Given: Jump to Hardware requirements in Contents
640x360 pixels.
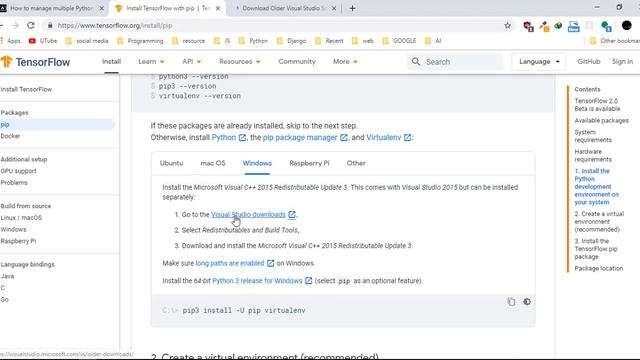Looking at the screenshot, I should (593, 156).
